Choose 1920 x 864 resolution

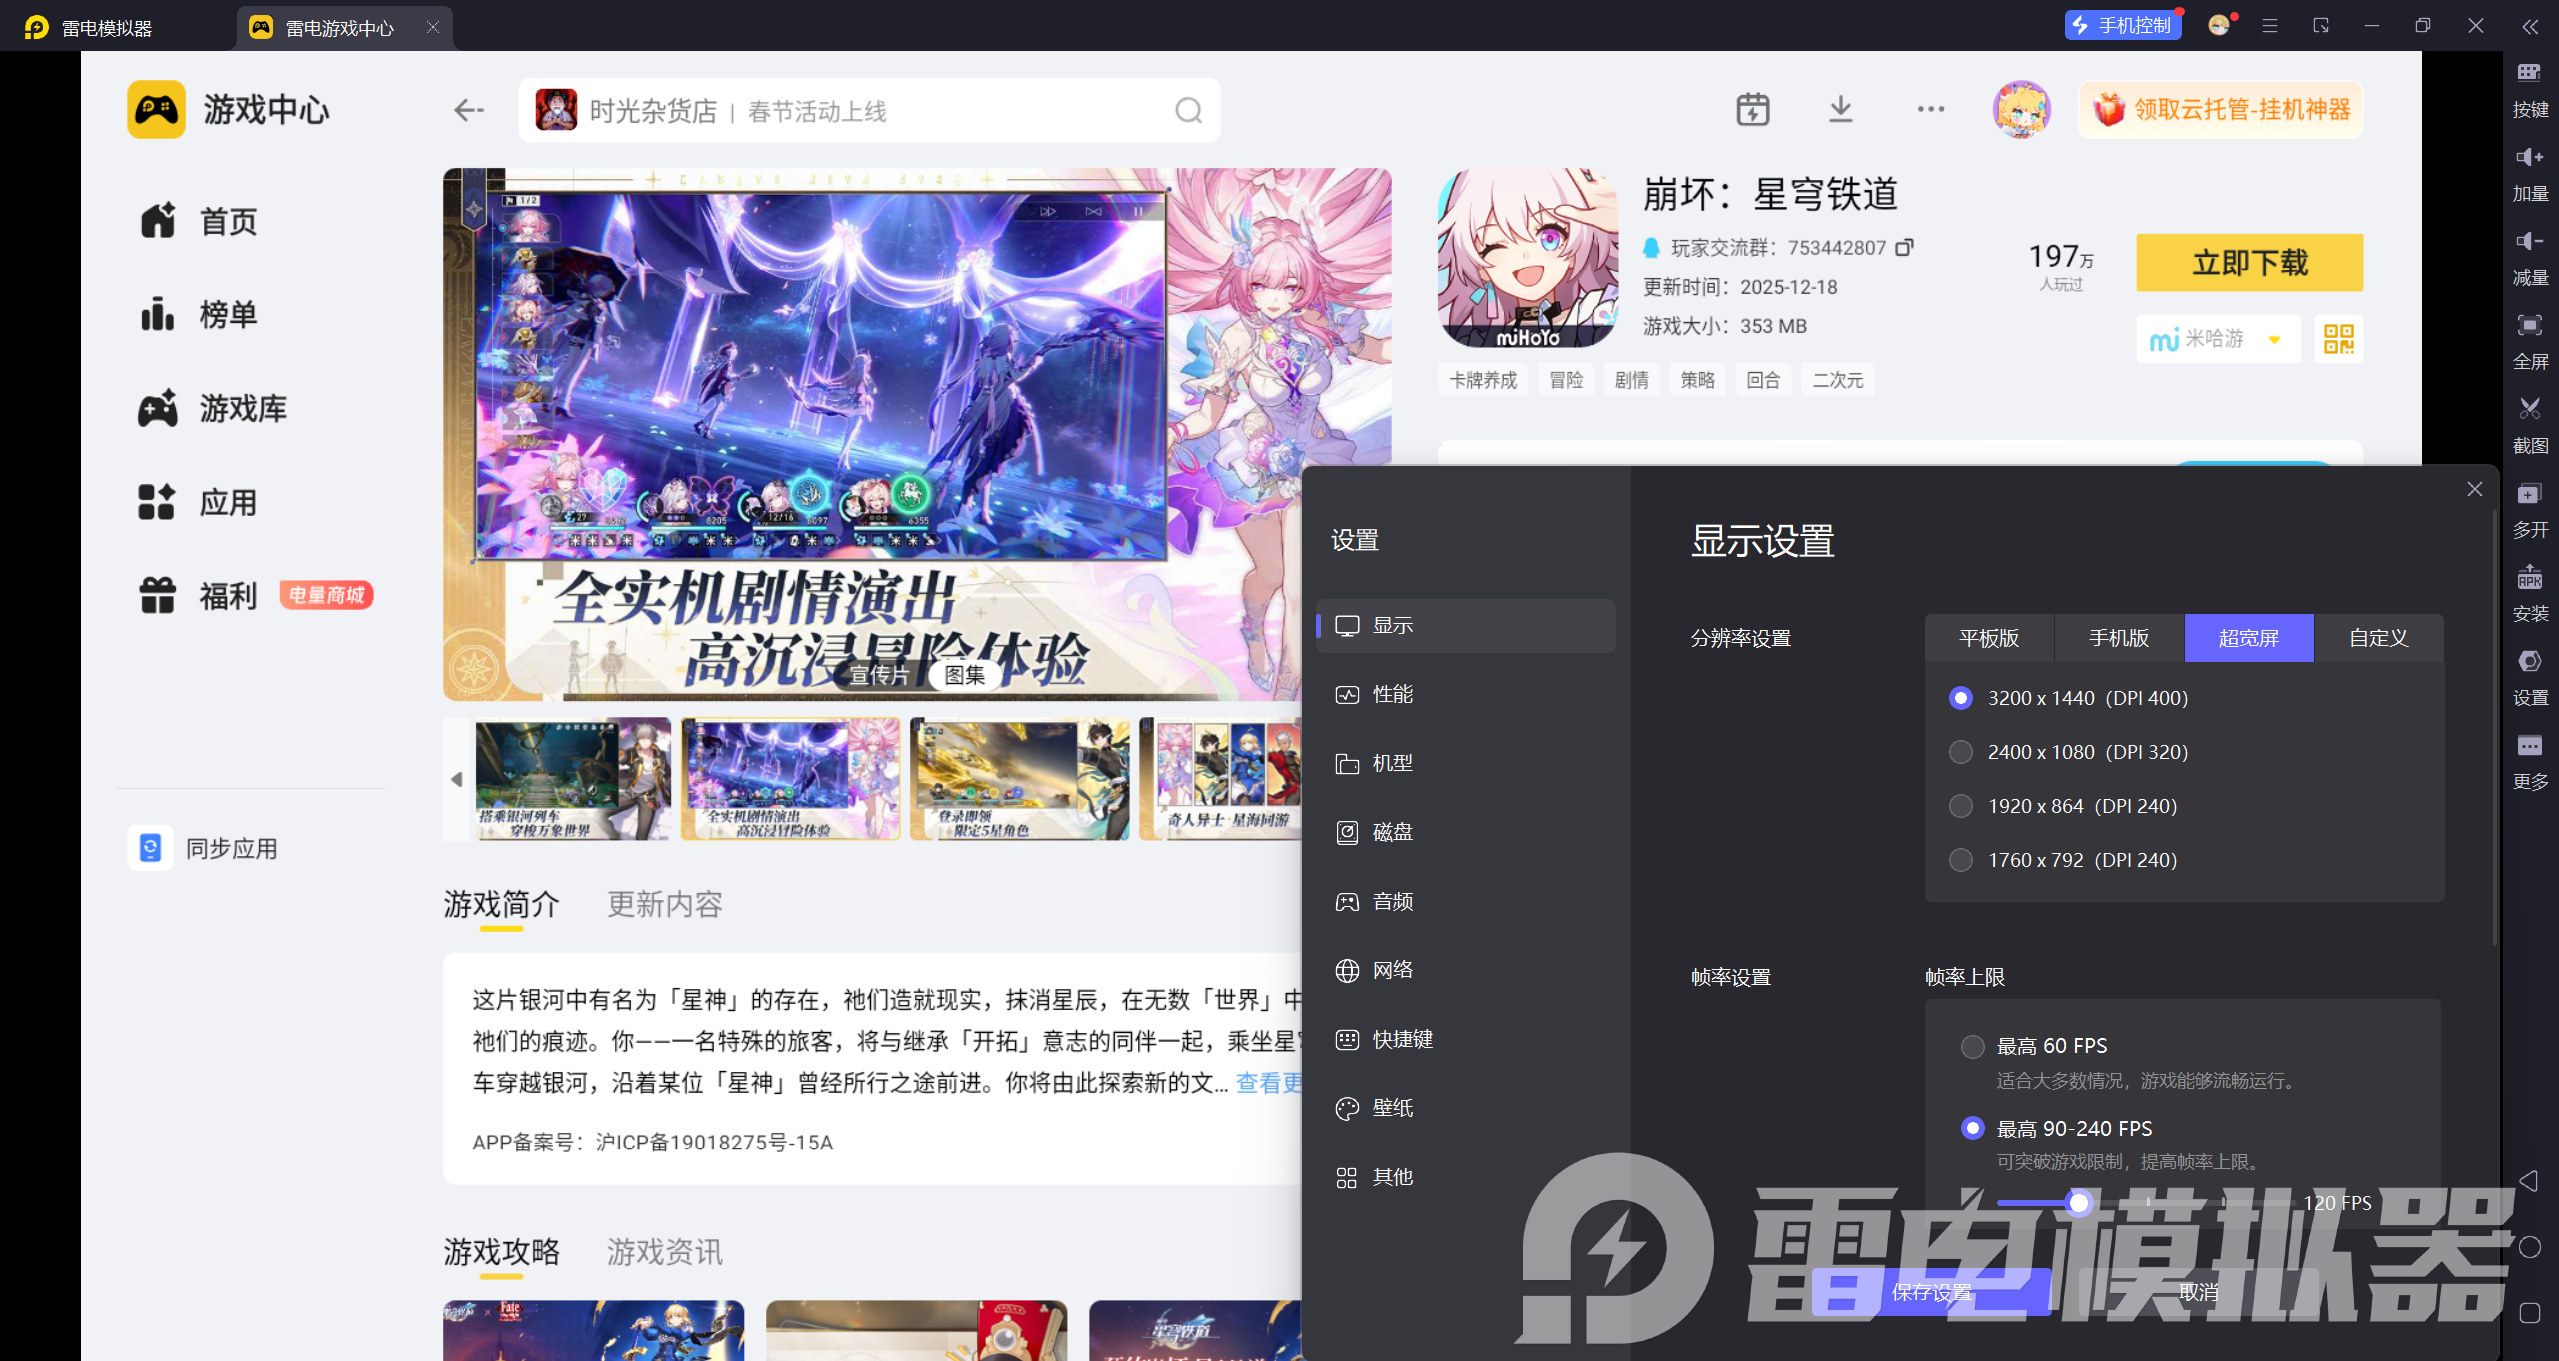(1961, 806)
